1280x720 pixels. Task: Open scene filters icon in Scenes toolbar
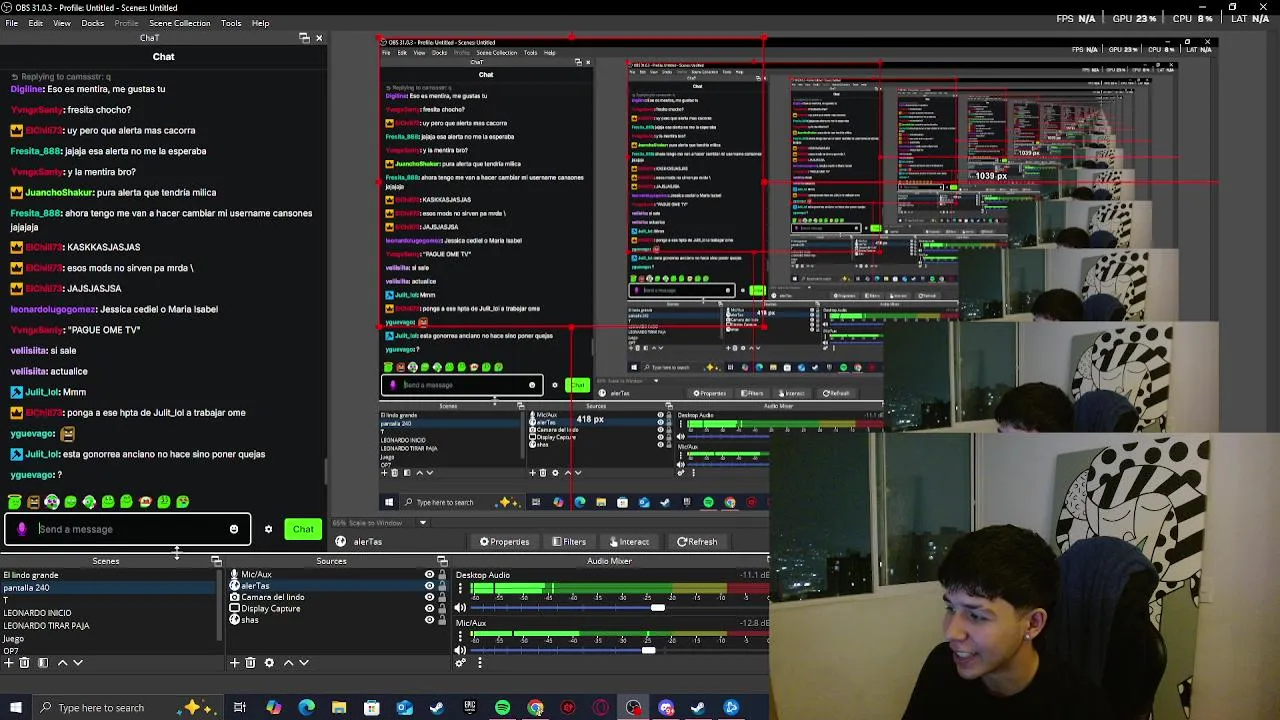click(42, 662)
